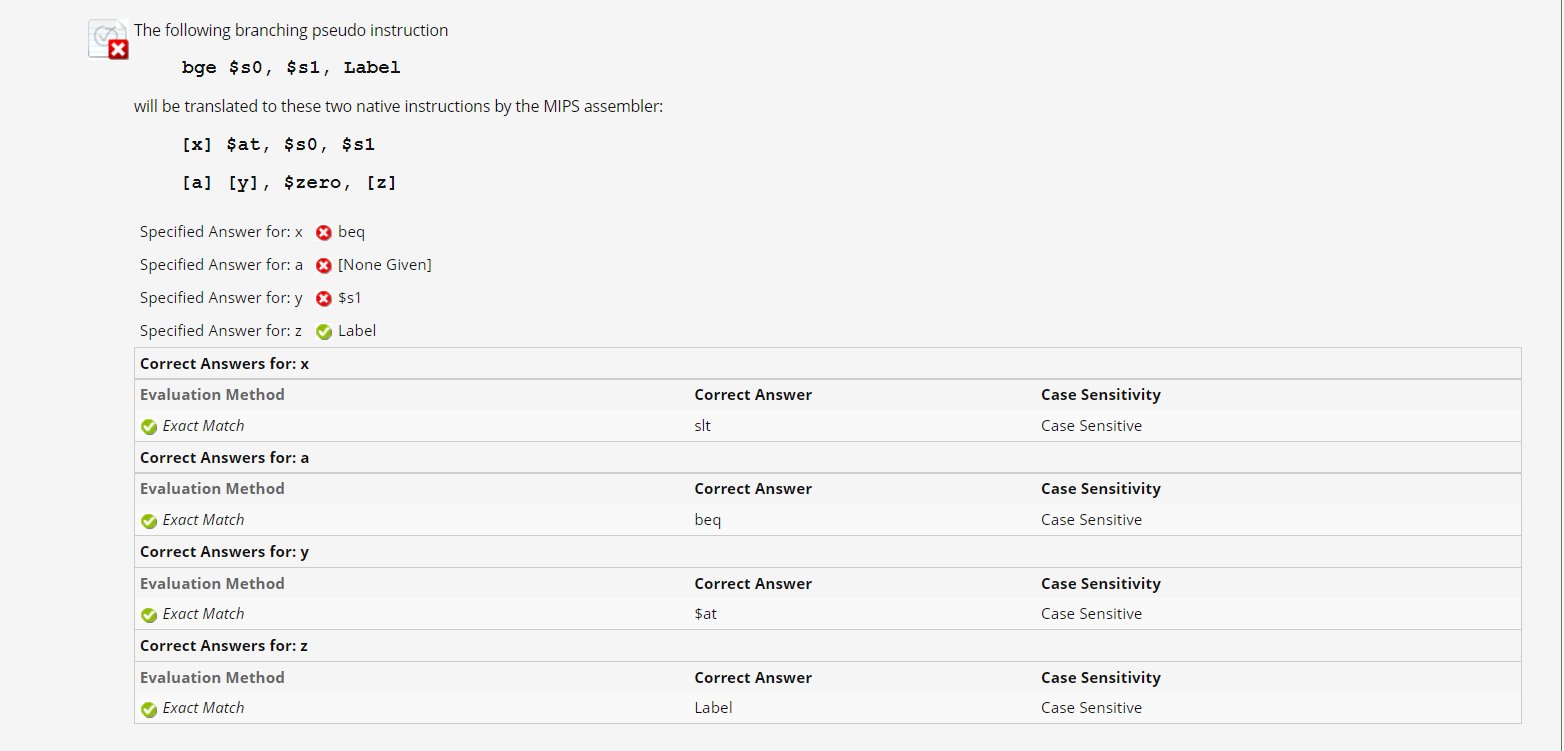Click the native instruction line '[x] $at, $s0, $s1'
This screenshot has height=751, width=1564.
(x=278, y=145)
